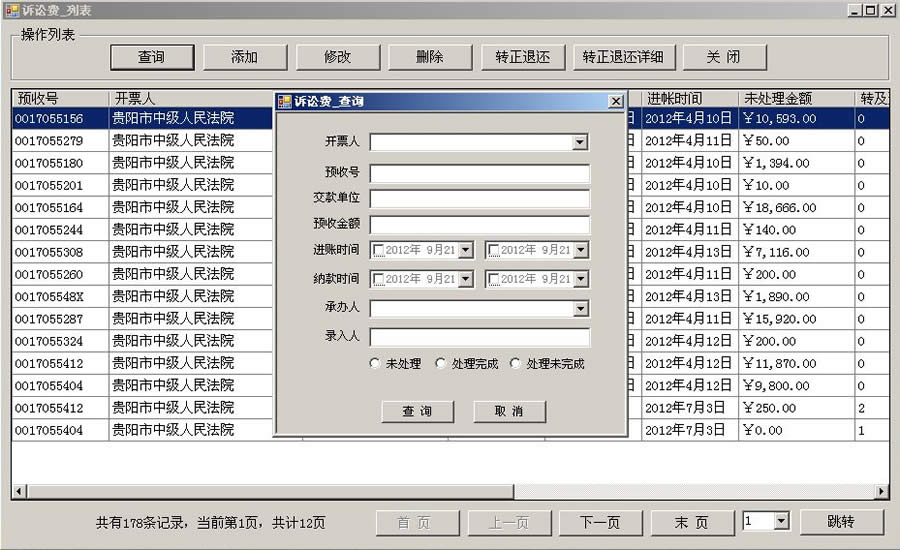The image size is (900, 550).
Task: Go to 末 页
Action: click(692, 522)
